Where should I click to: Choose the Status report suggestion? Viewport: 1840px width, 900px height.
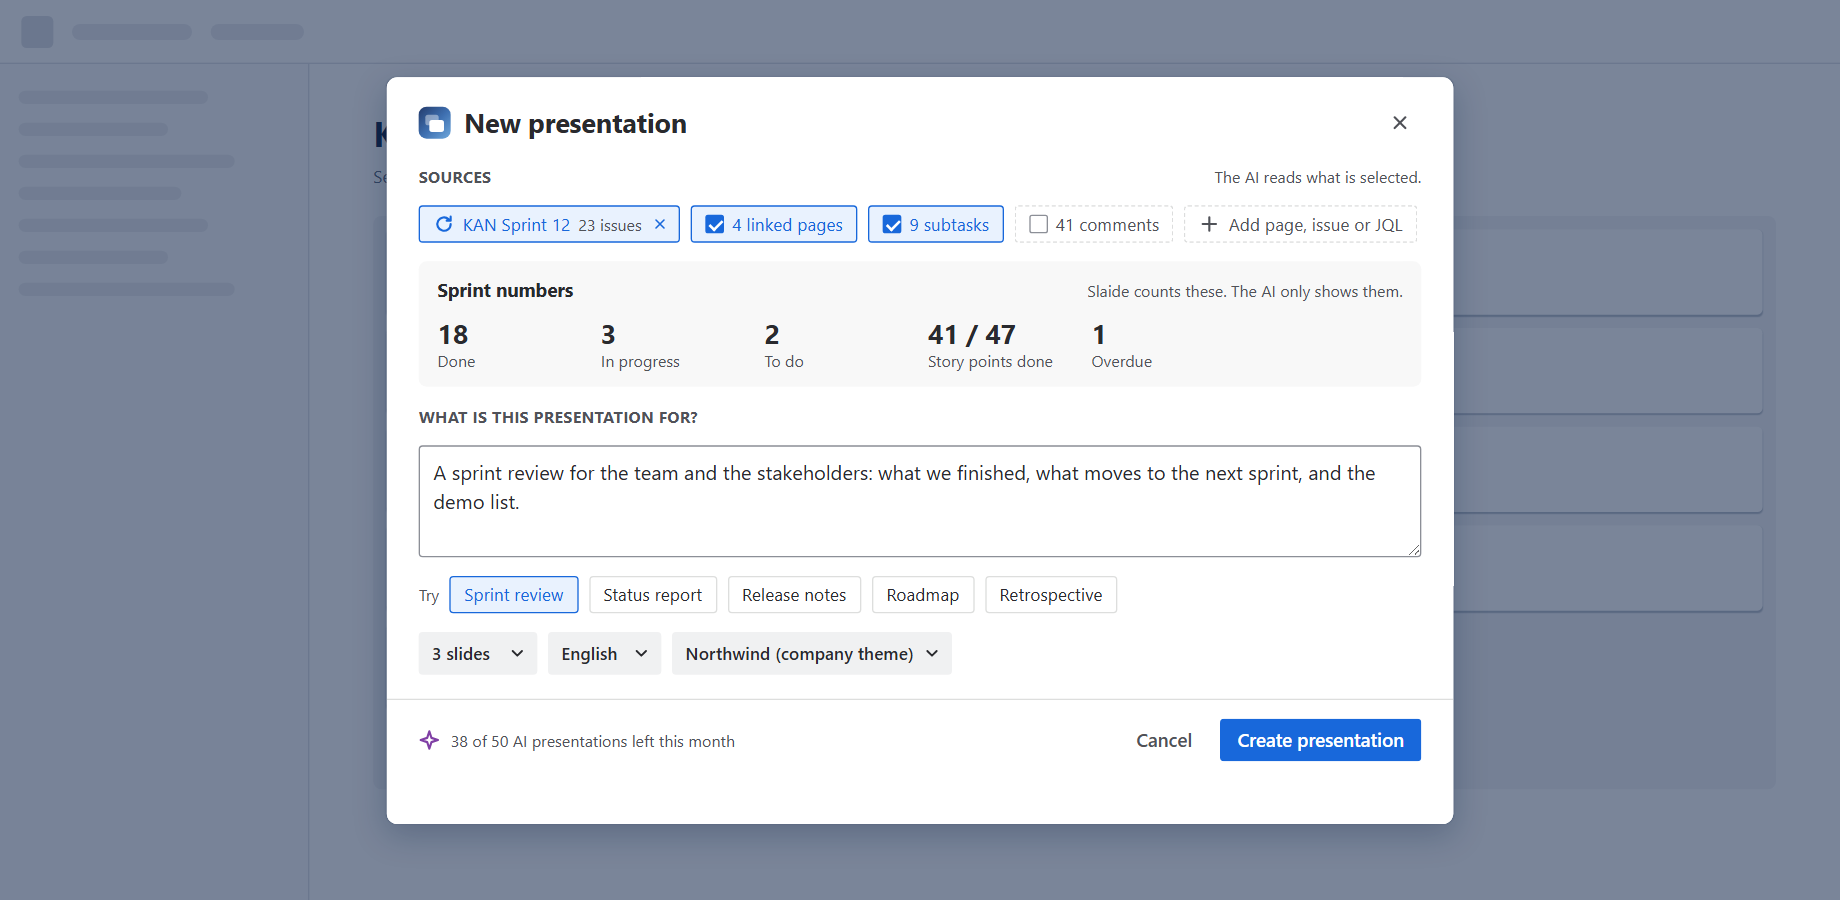click(653, 595)
